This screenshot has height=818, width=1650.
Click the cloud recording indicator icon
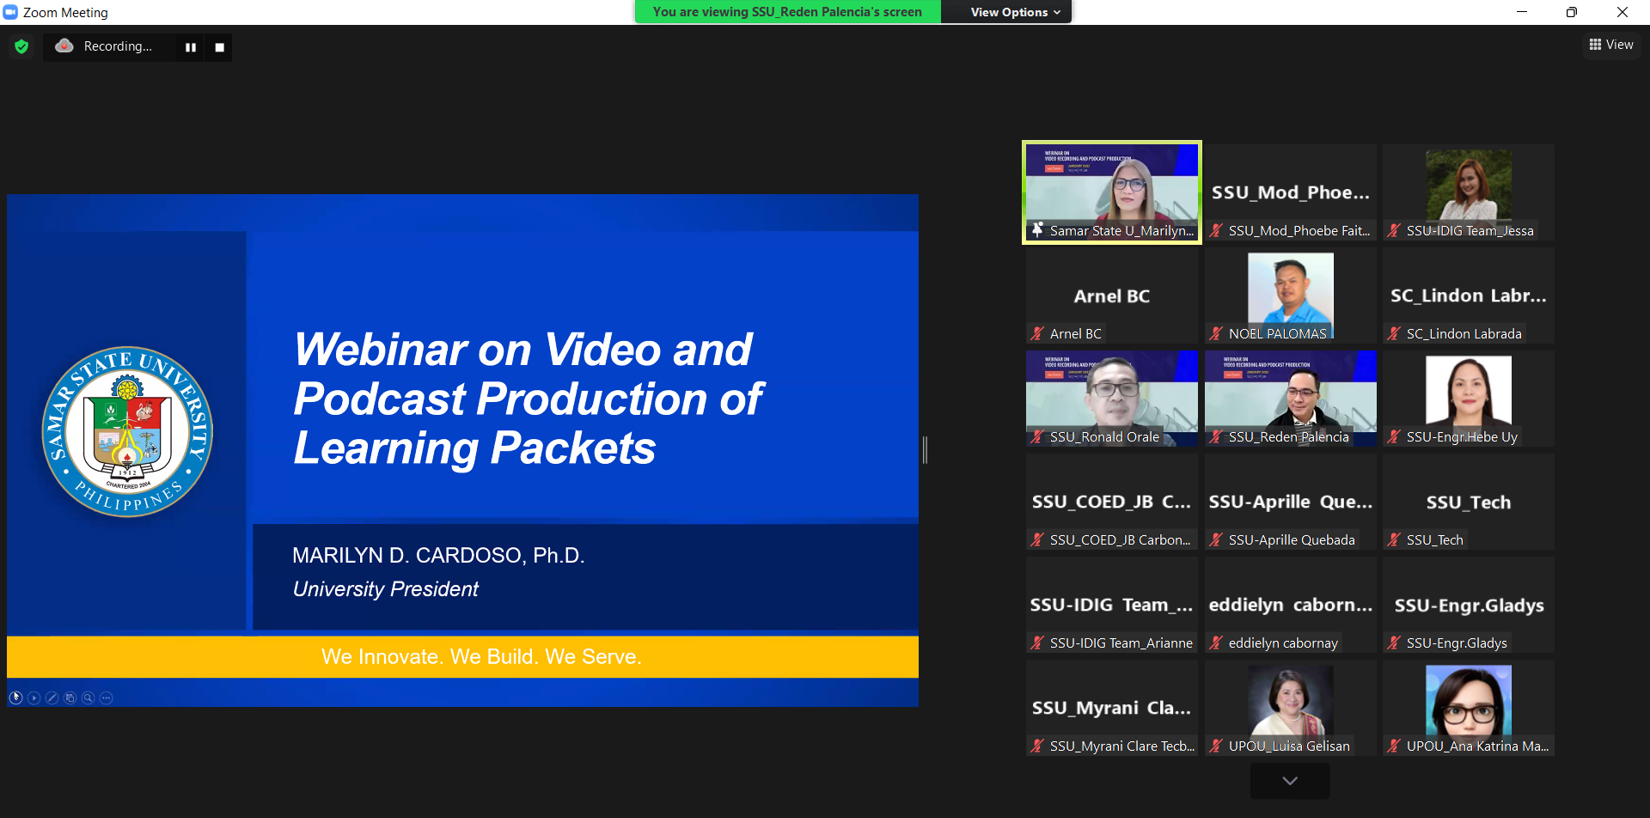coord(64,46)
